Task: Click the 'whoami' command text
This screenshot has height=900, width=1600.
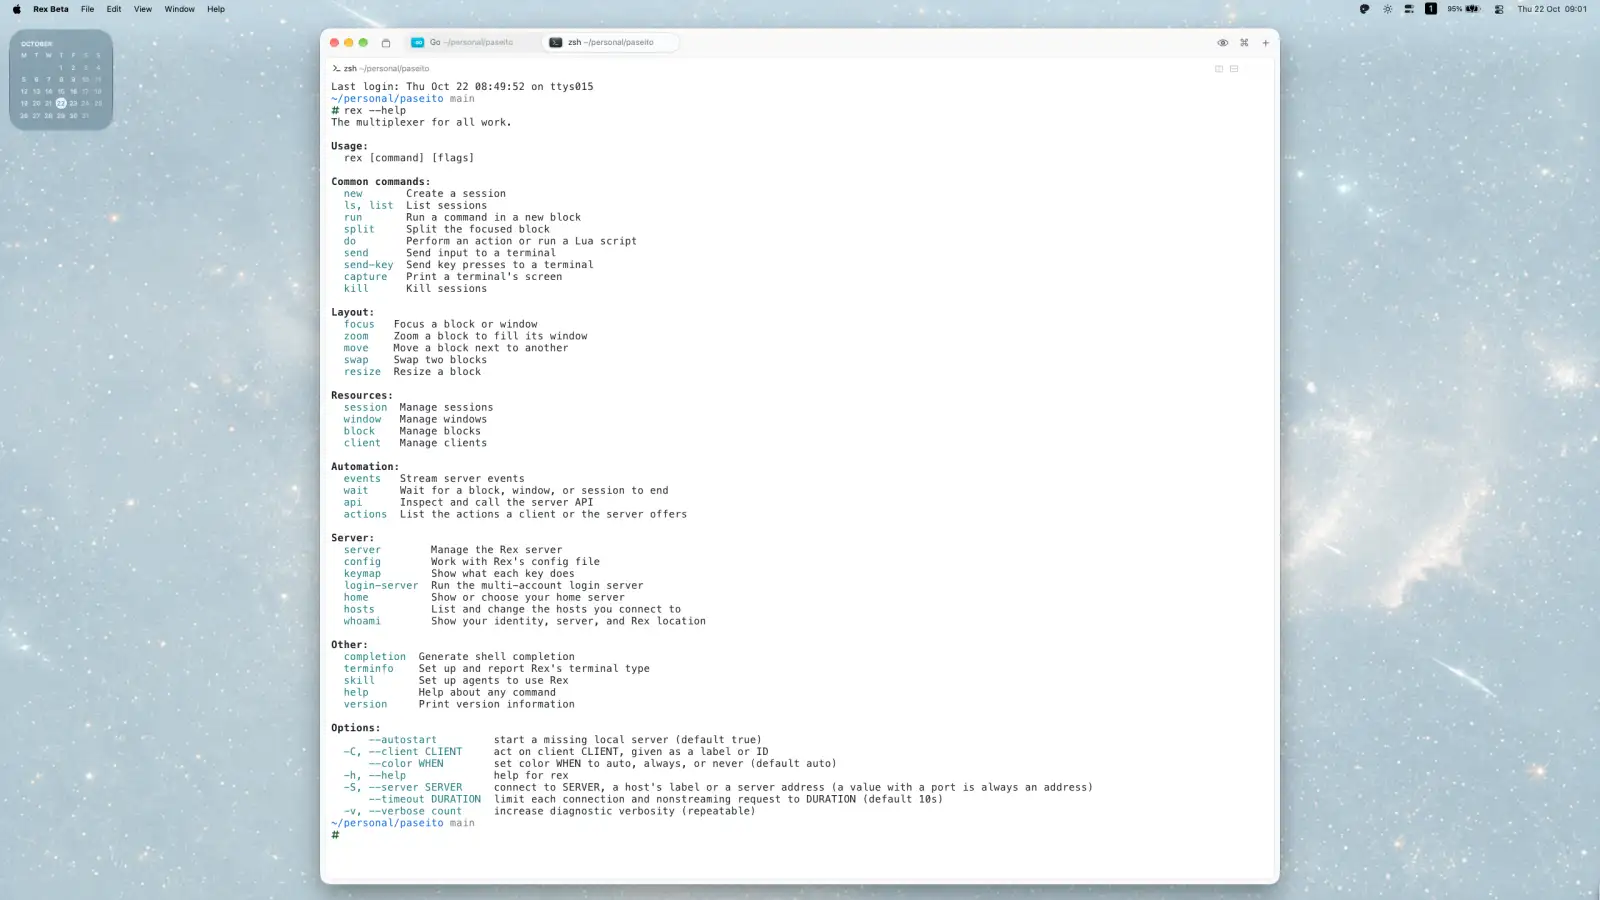Action: [x=362, y=621]
